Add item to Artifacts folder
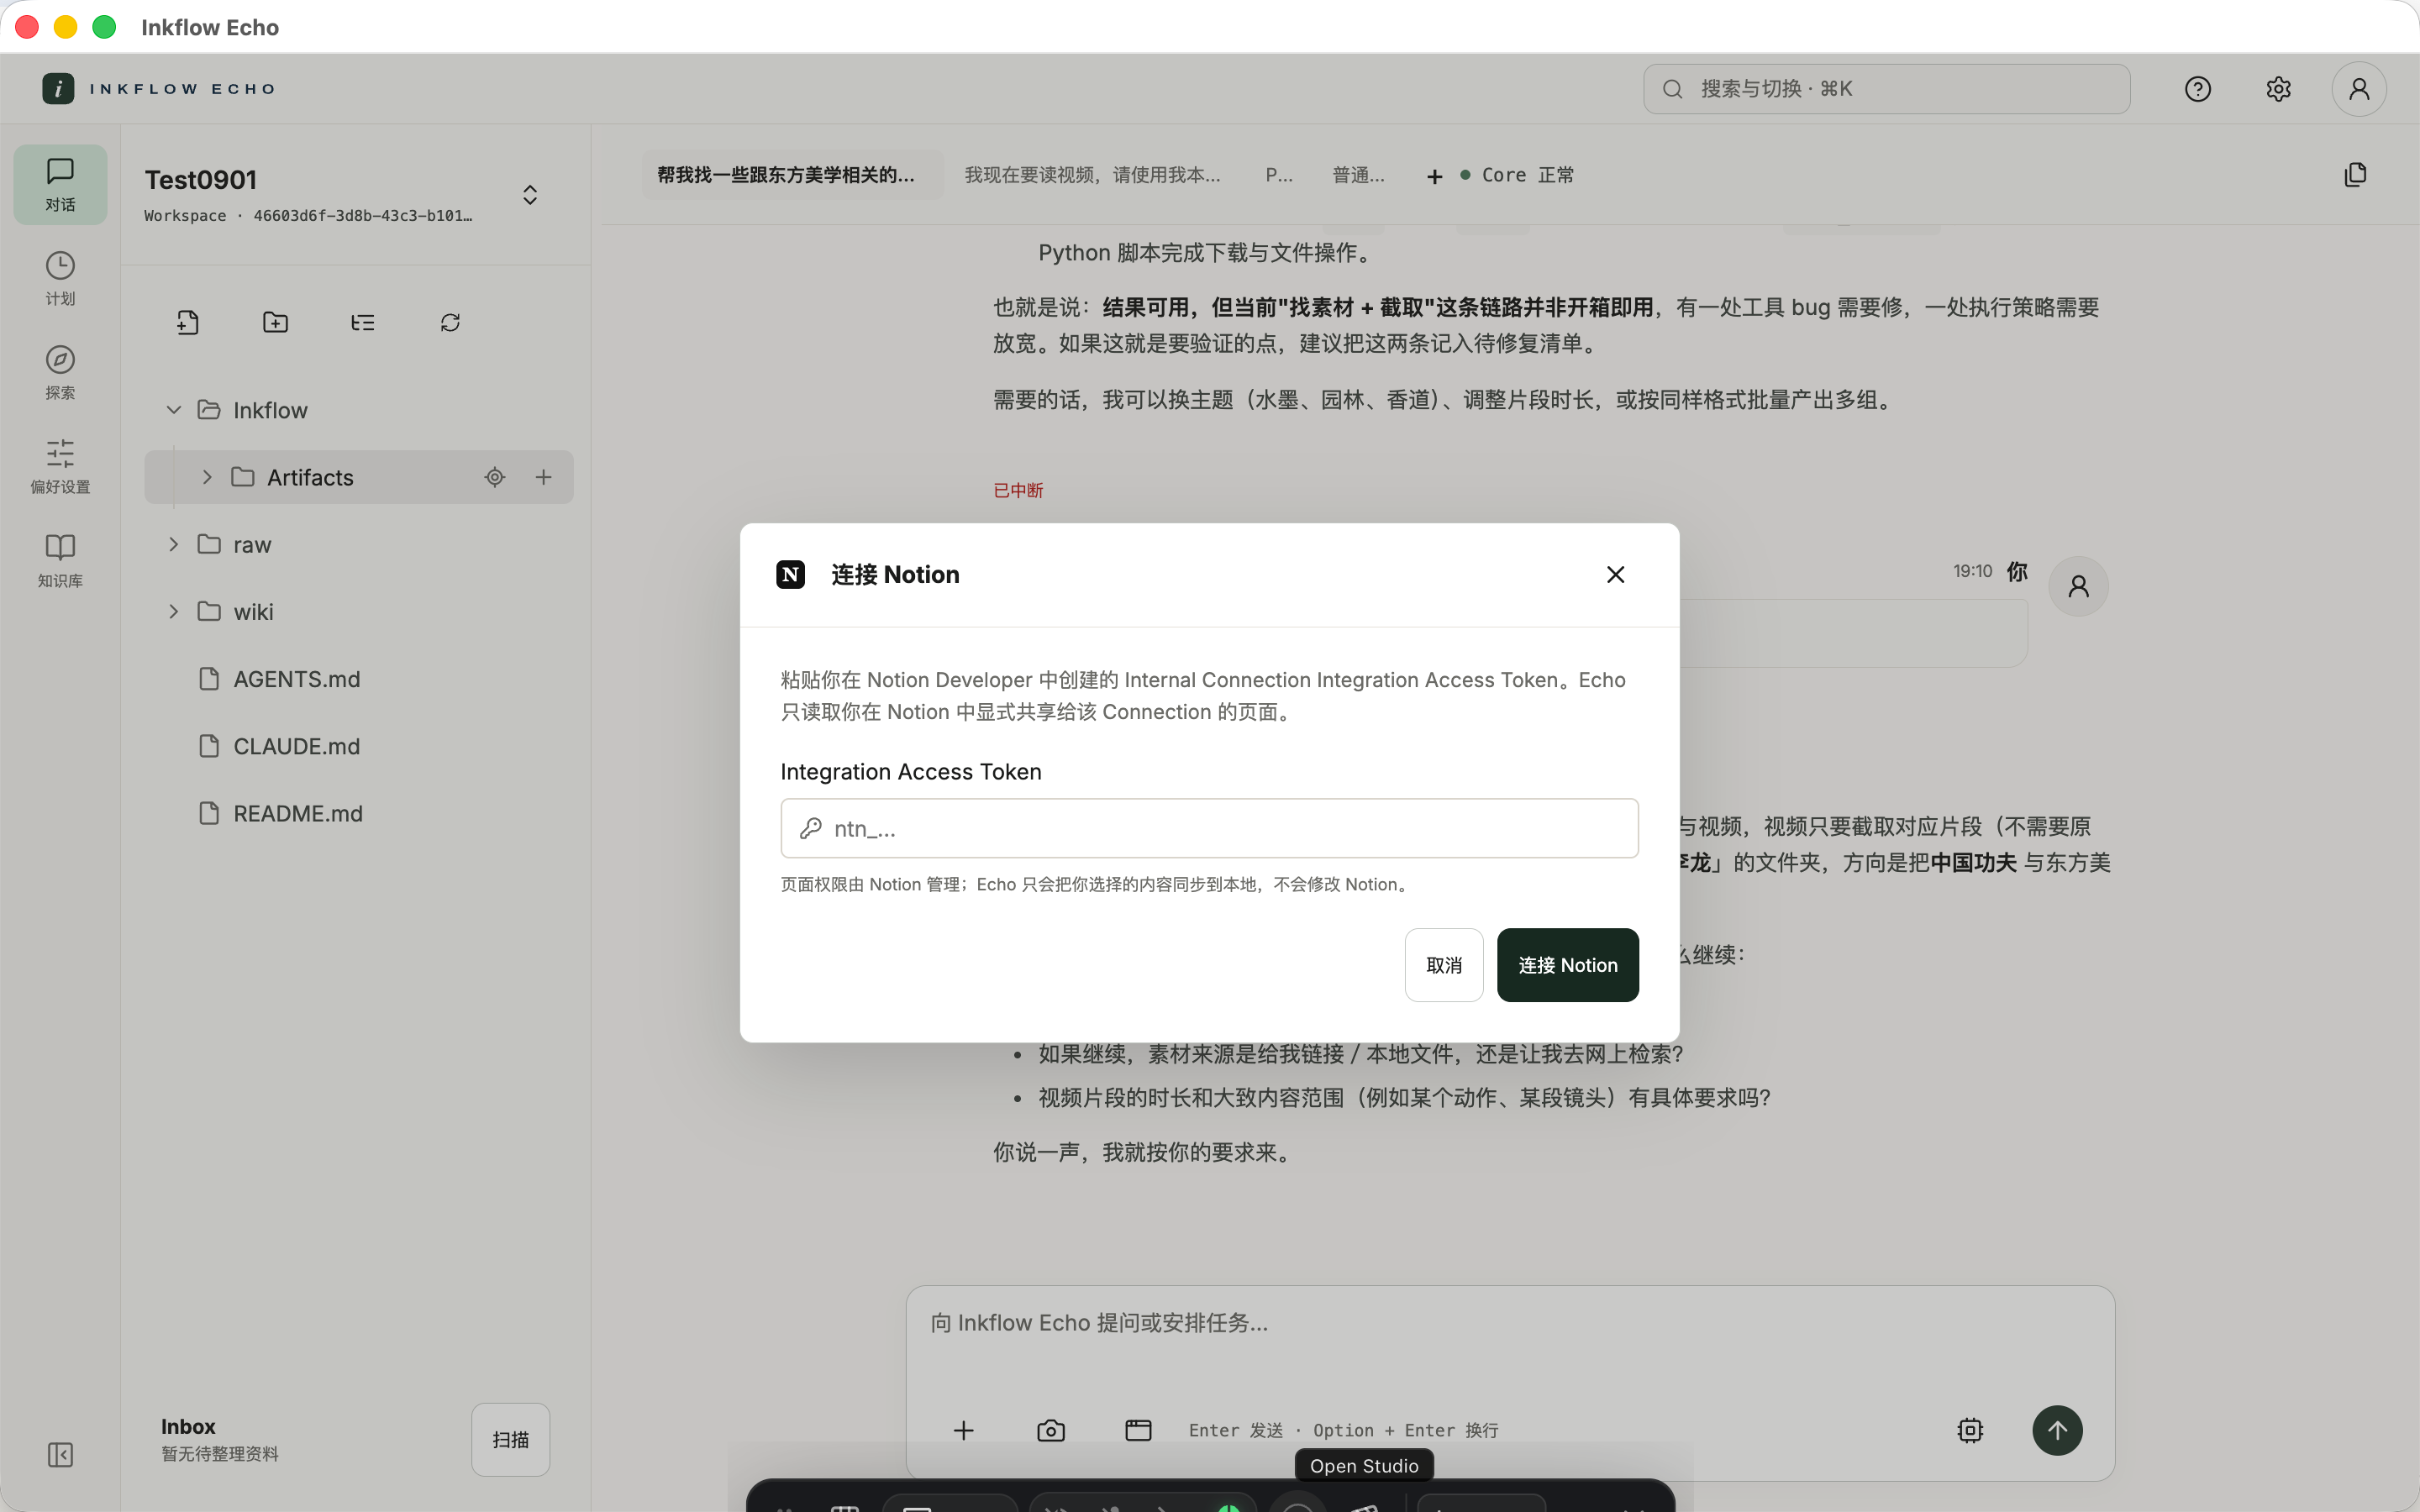This screenshot has width=2420, height=1512. (x=543, y=477)
